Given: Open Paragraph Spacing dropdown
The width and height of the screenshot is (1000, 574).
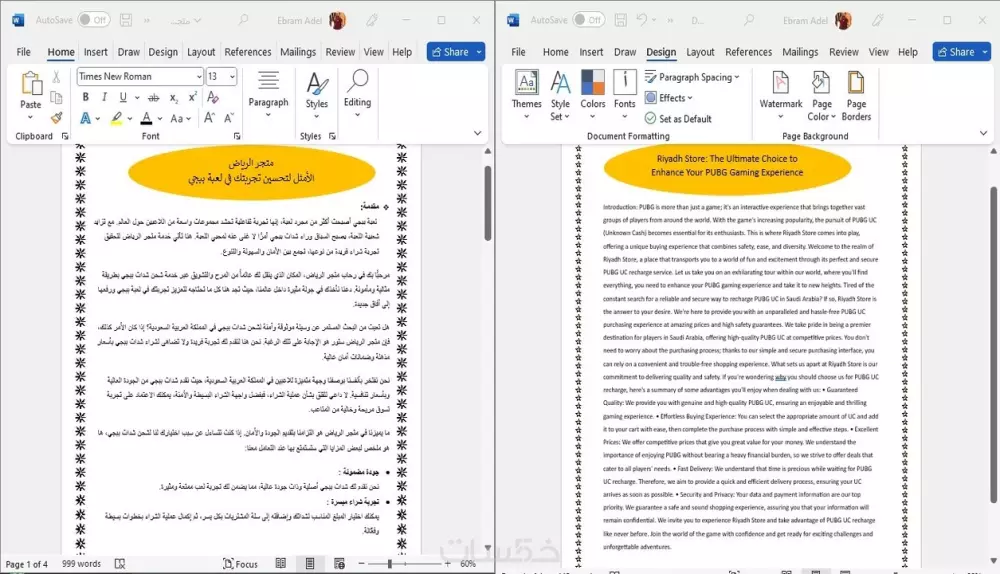Looking at the screenshot, I should (x=692, y=77).
